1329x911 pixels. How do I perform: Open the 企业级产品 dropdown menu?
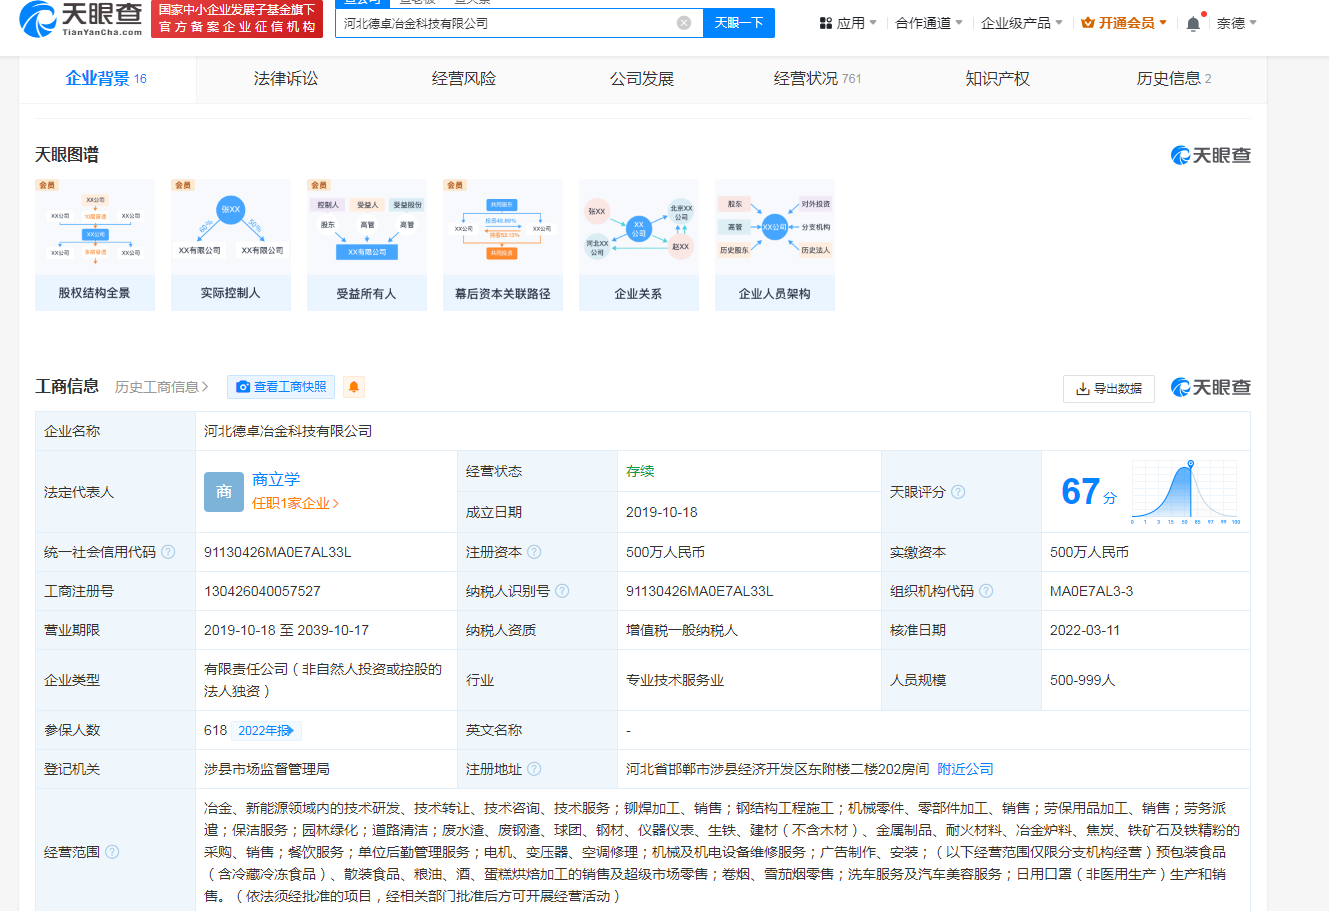pos(1022,23)
